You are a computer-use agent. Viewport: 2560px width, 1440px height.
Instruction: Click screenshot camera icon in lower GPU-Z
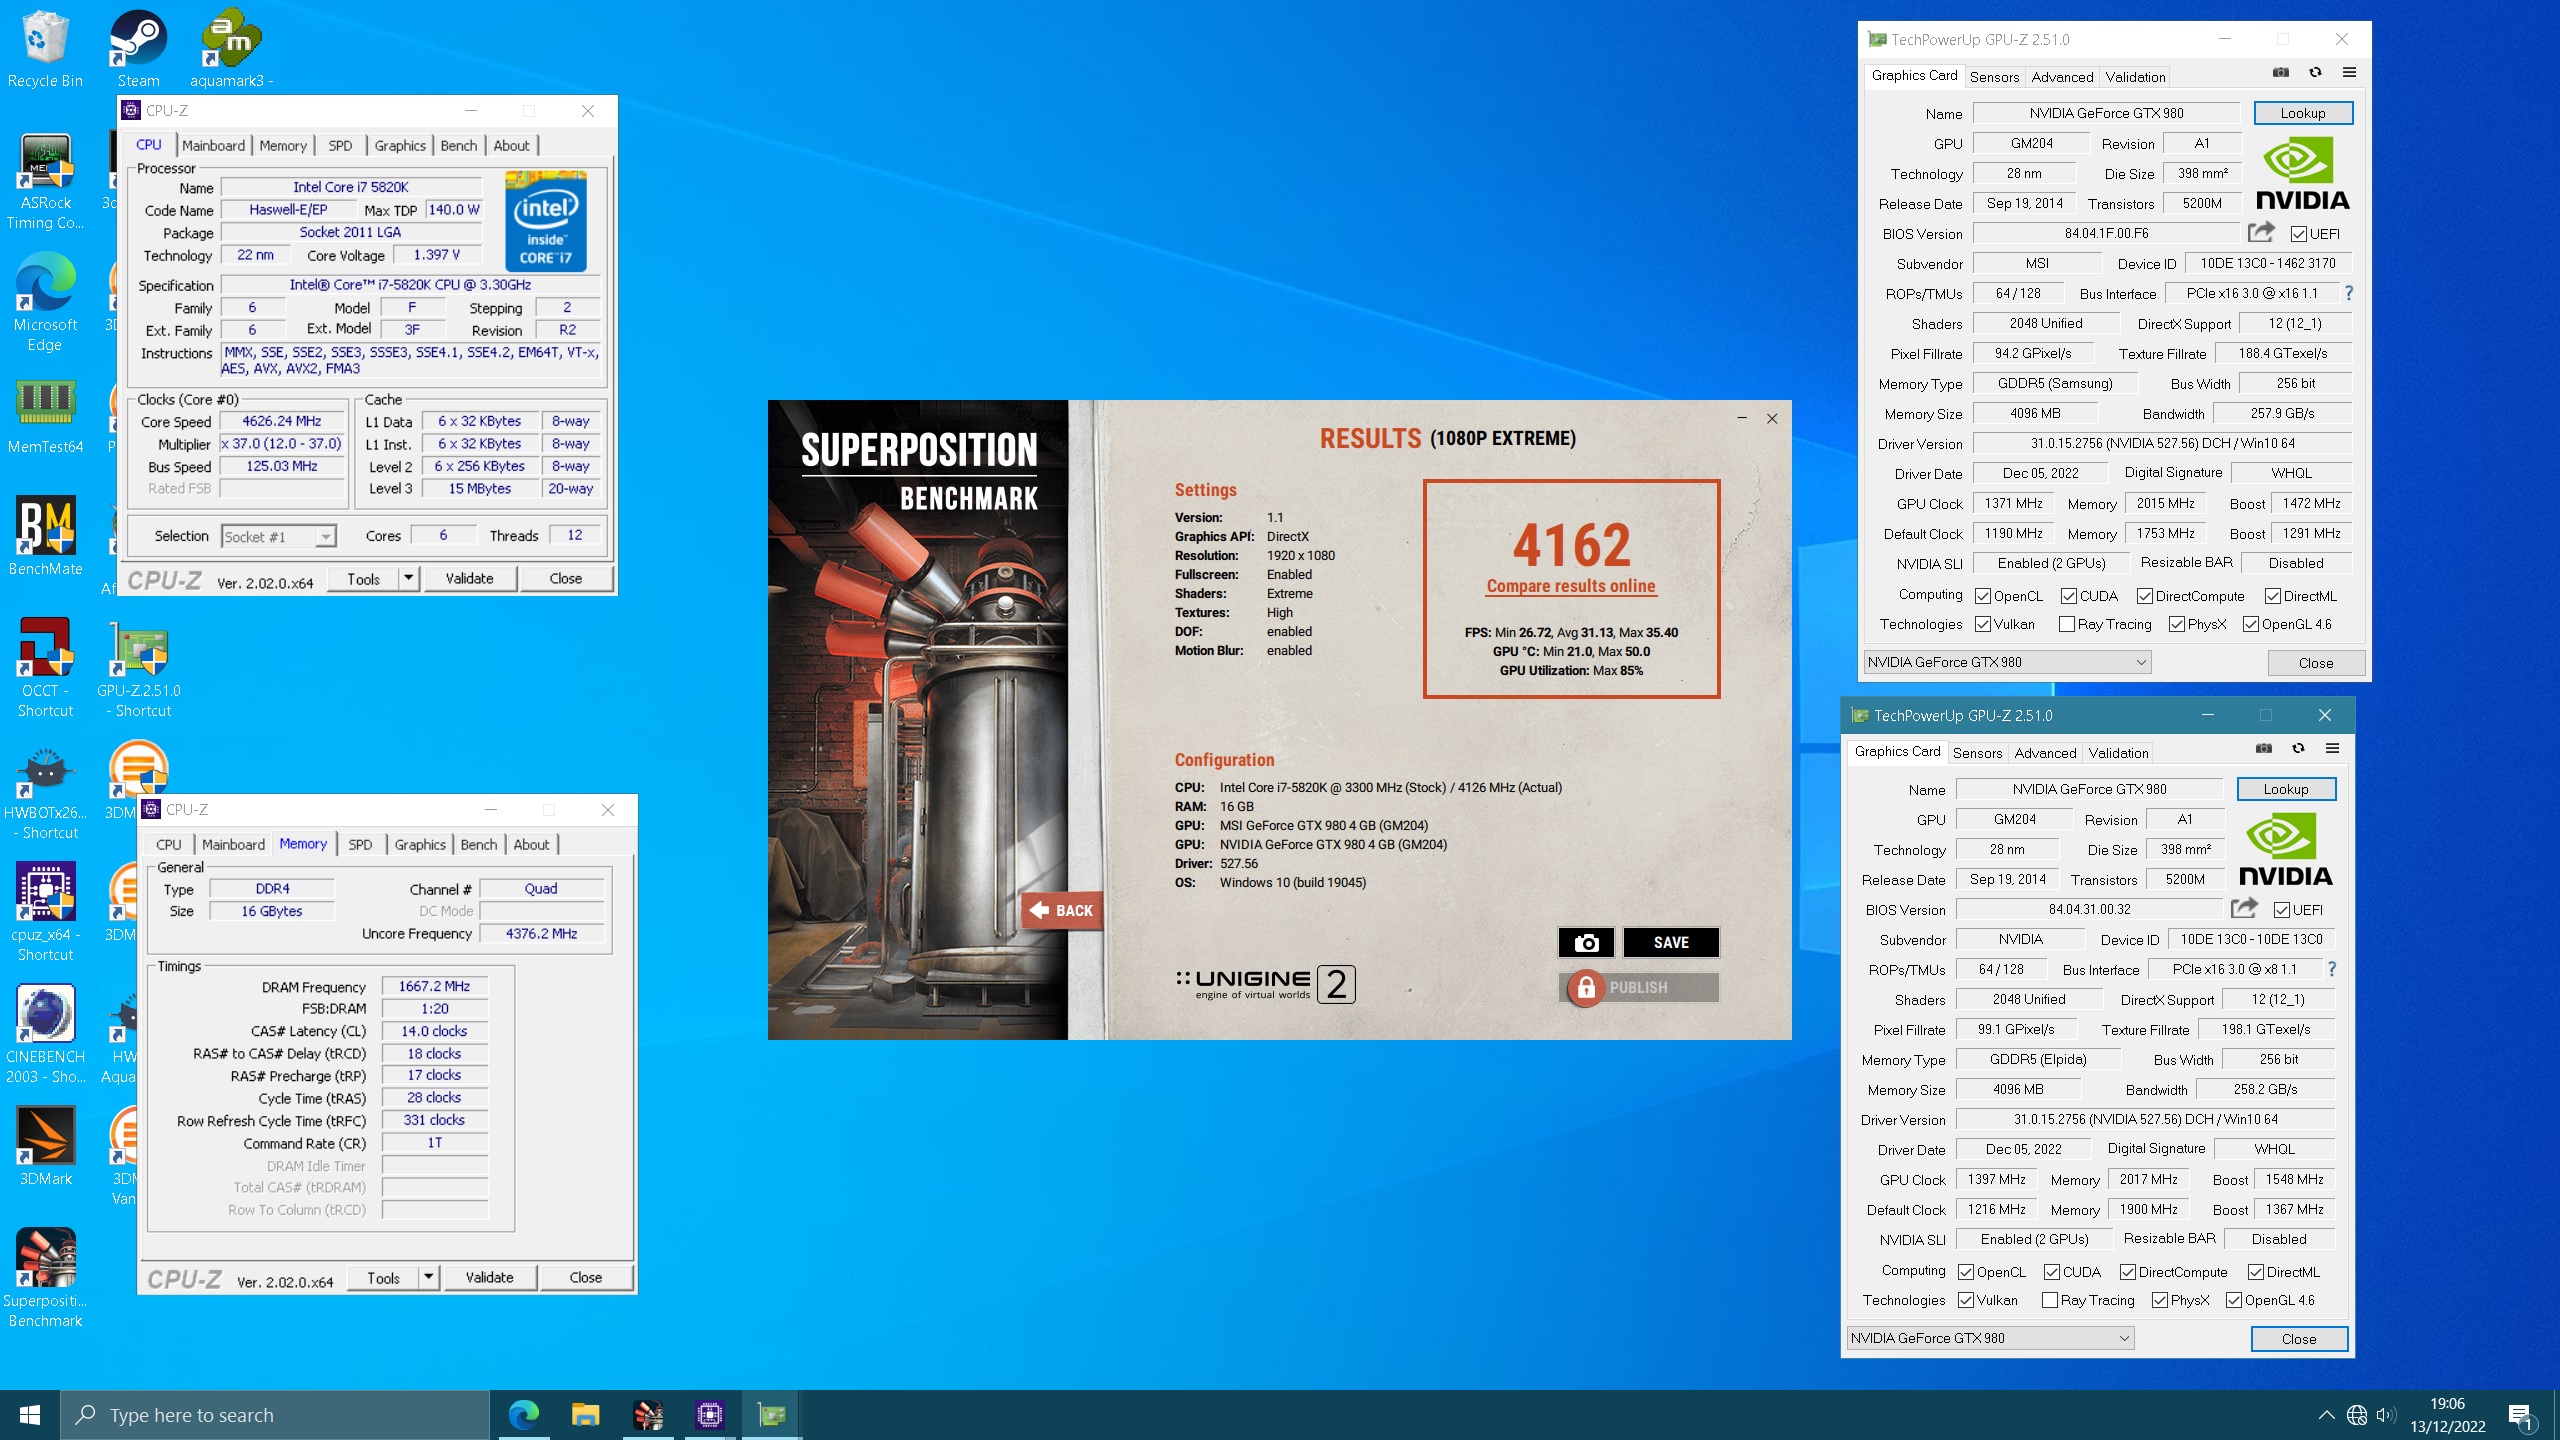pos(2264,748)
